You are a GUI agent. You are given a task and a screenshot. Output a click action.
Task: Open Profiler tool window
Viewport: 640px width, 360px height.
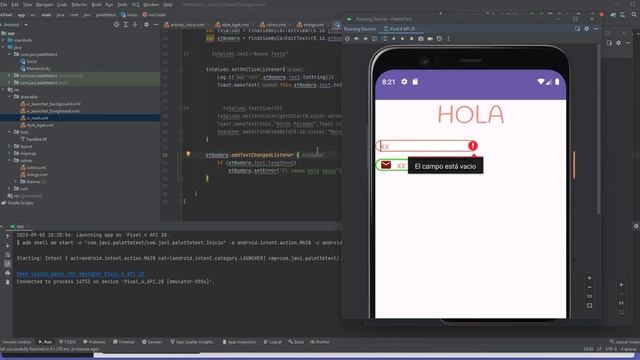(x=320, y=342)
